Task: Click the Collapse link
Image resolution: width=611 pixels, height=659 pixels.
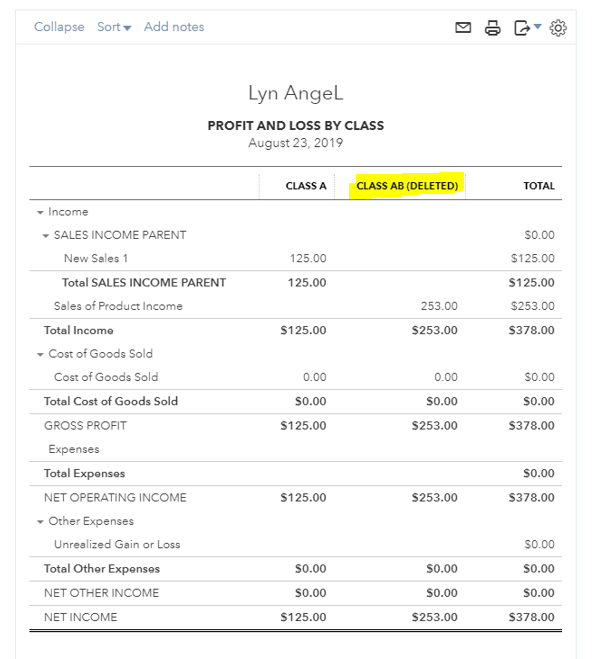Action: pyautogui.click(x=59, y=27)
